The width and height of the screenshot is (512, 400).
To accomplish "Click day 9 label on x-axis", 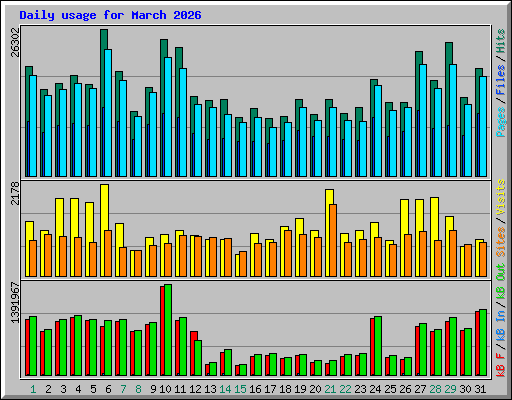I will coord(153,389).
